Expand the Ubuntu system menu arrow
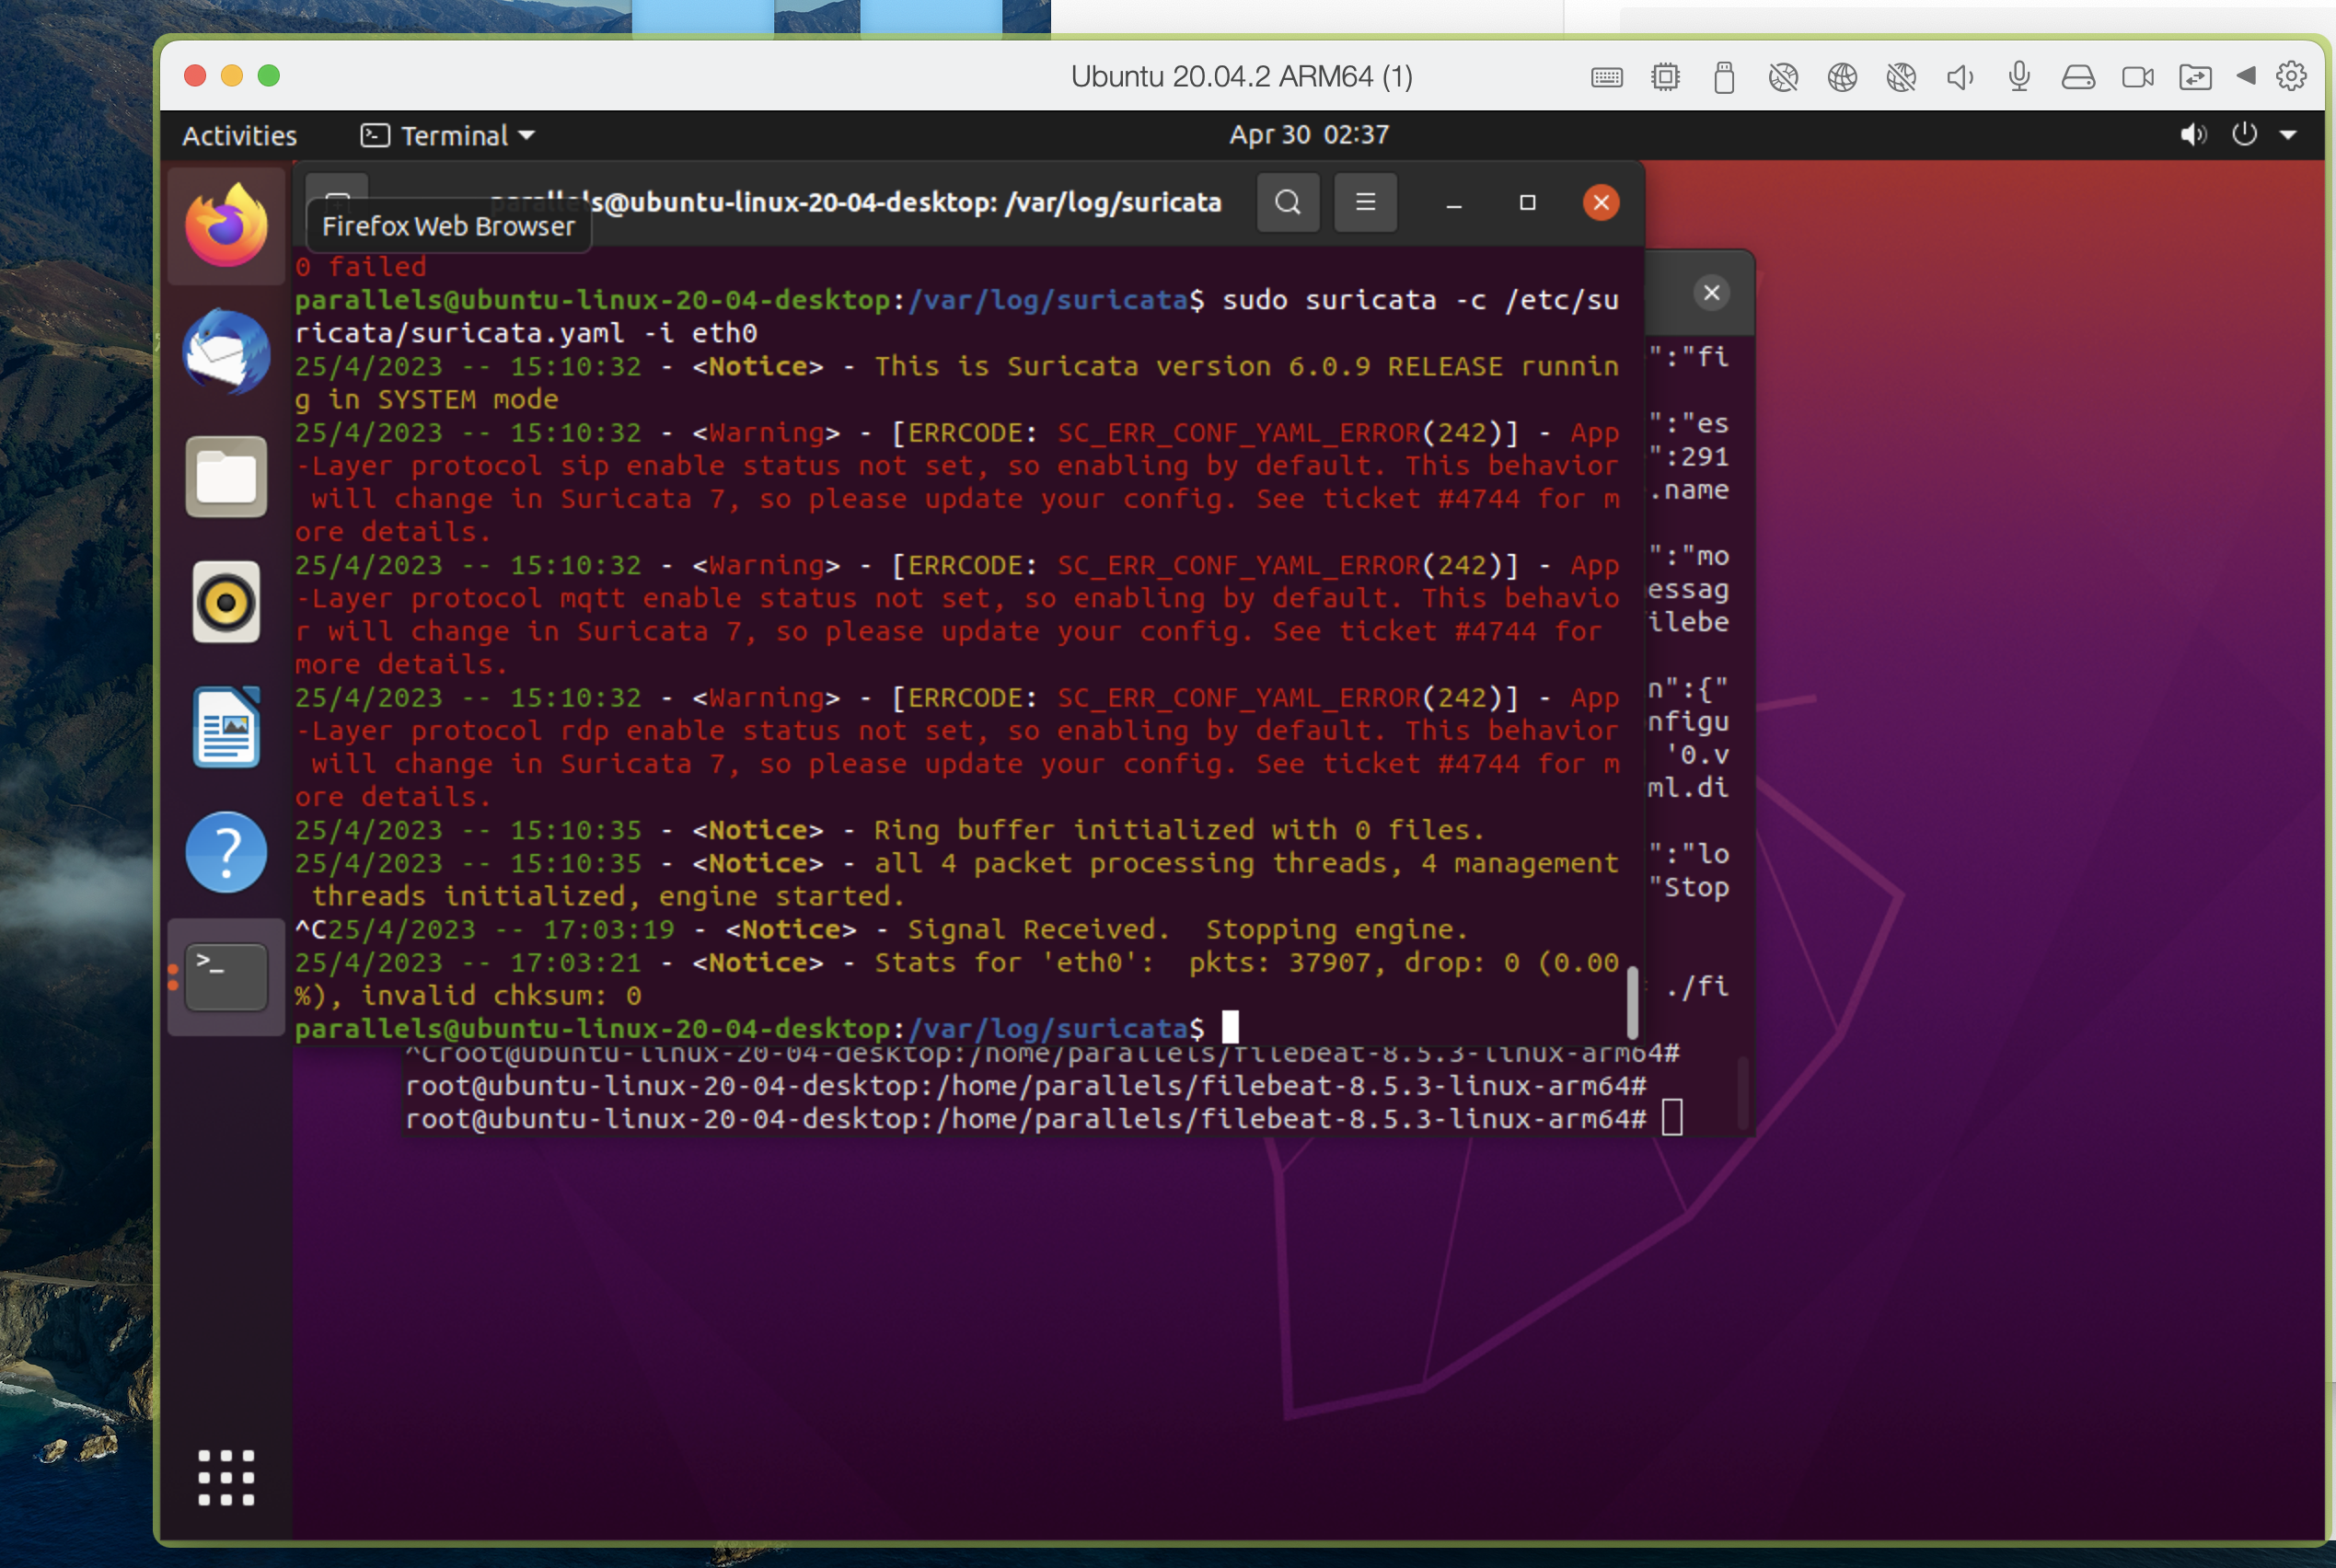2336x1568 pixels. (2288, 135)
